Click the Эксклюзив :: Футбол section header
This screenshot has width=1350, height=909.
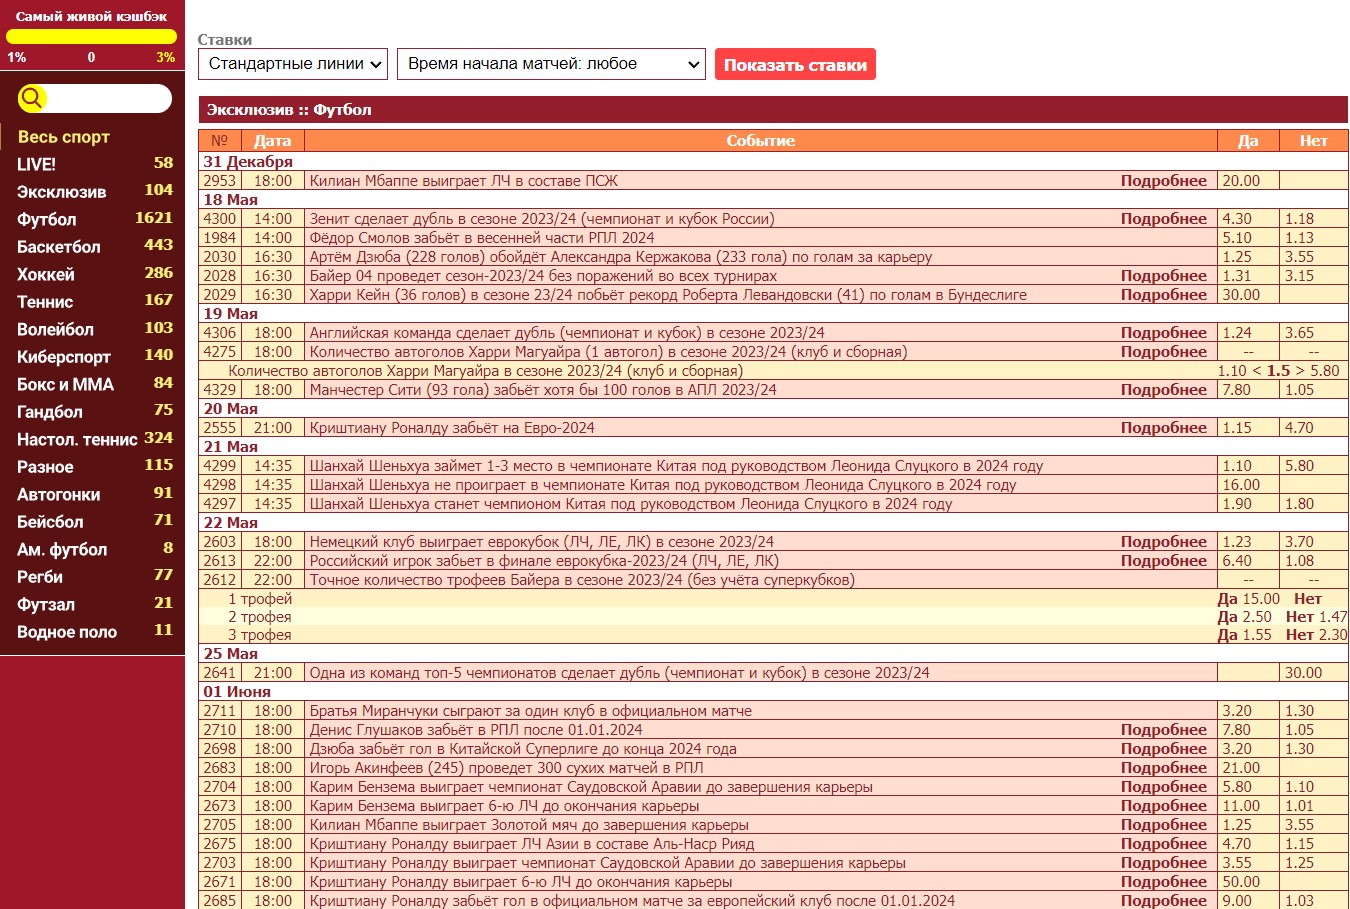[773, 110]
